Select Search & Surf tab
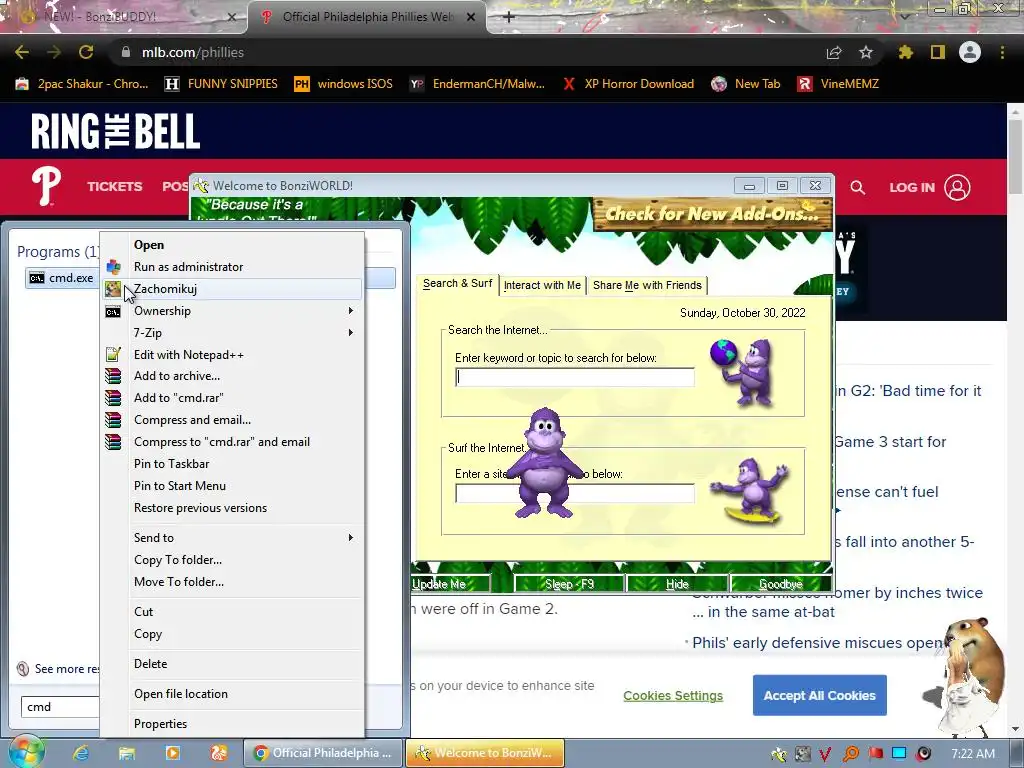The width and height of the screenshot is (1024, 768). (457, 283)
